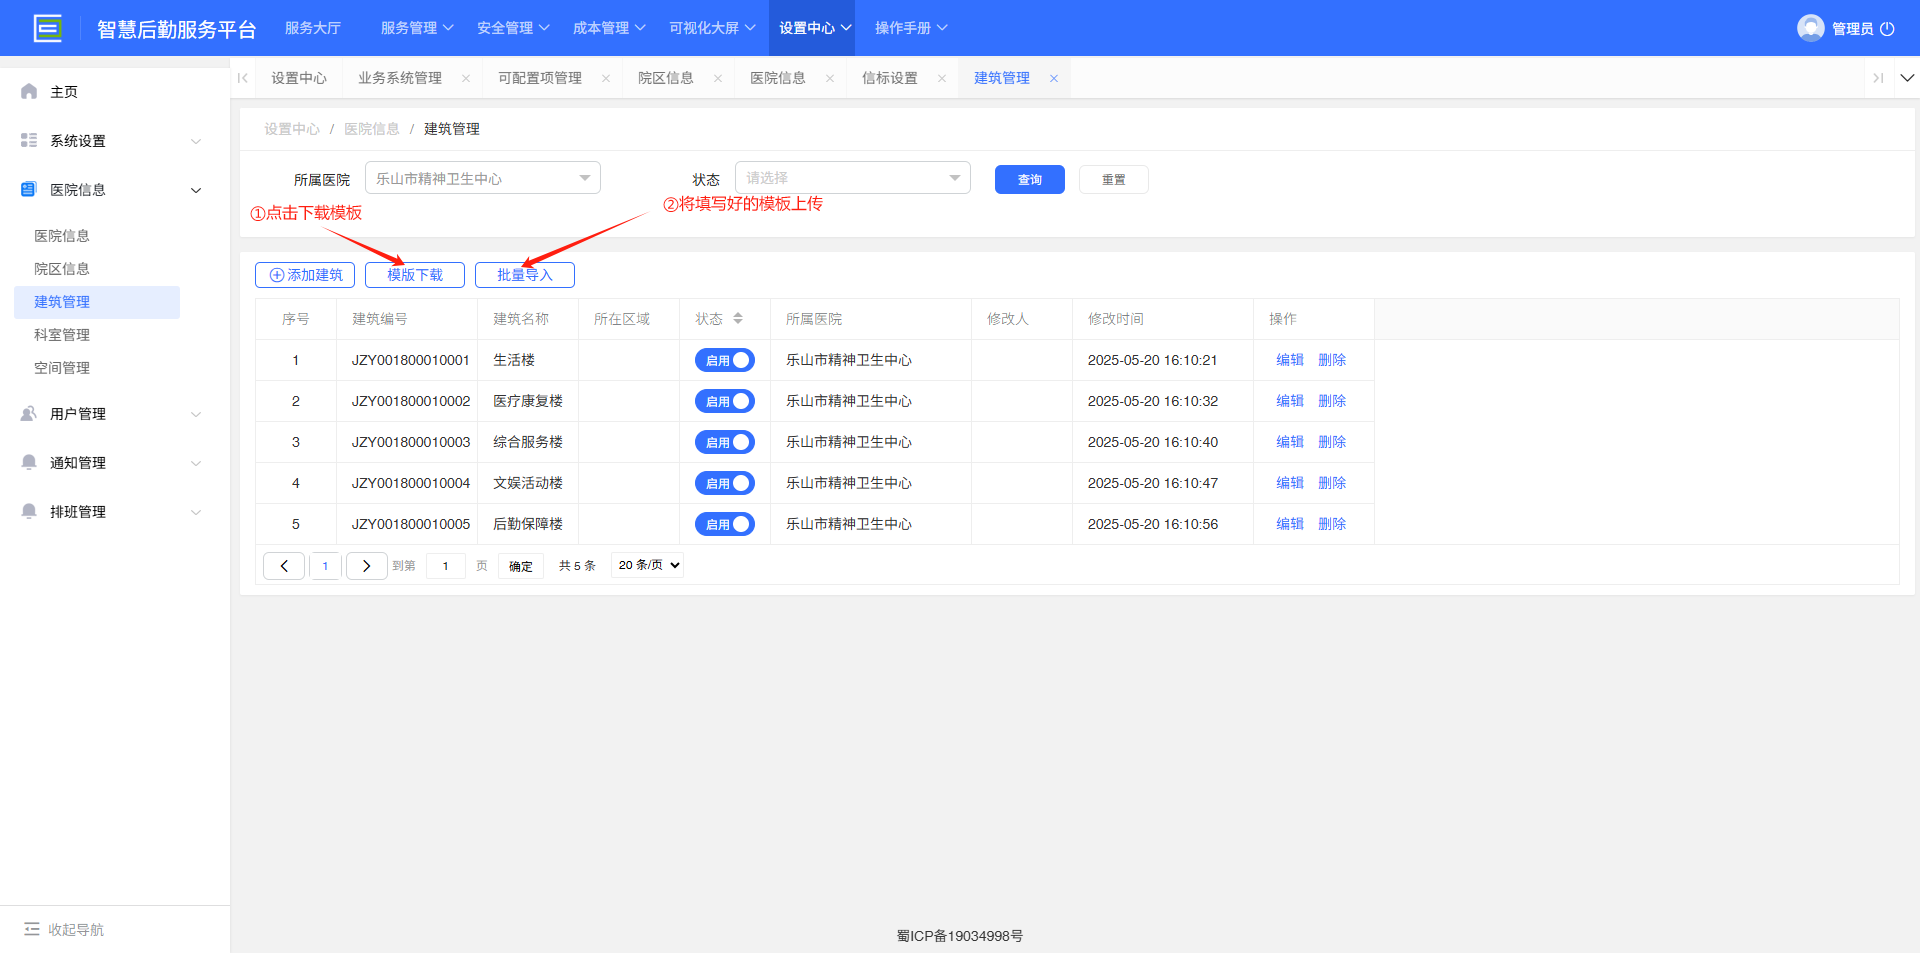Click the 收起导航 collapse icon
The height and width of the screenshot is (953, 1920).
tap(32, 929)
